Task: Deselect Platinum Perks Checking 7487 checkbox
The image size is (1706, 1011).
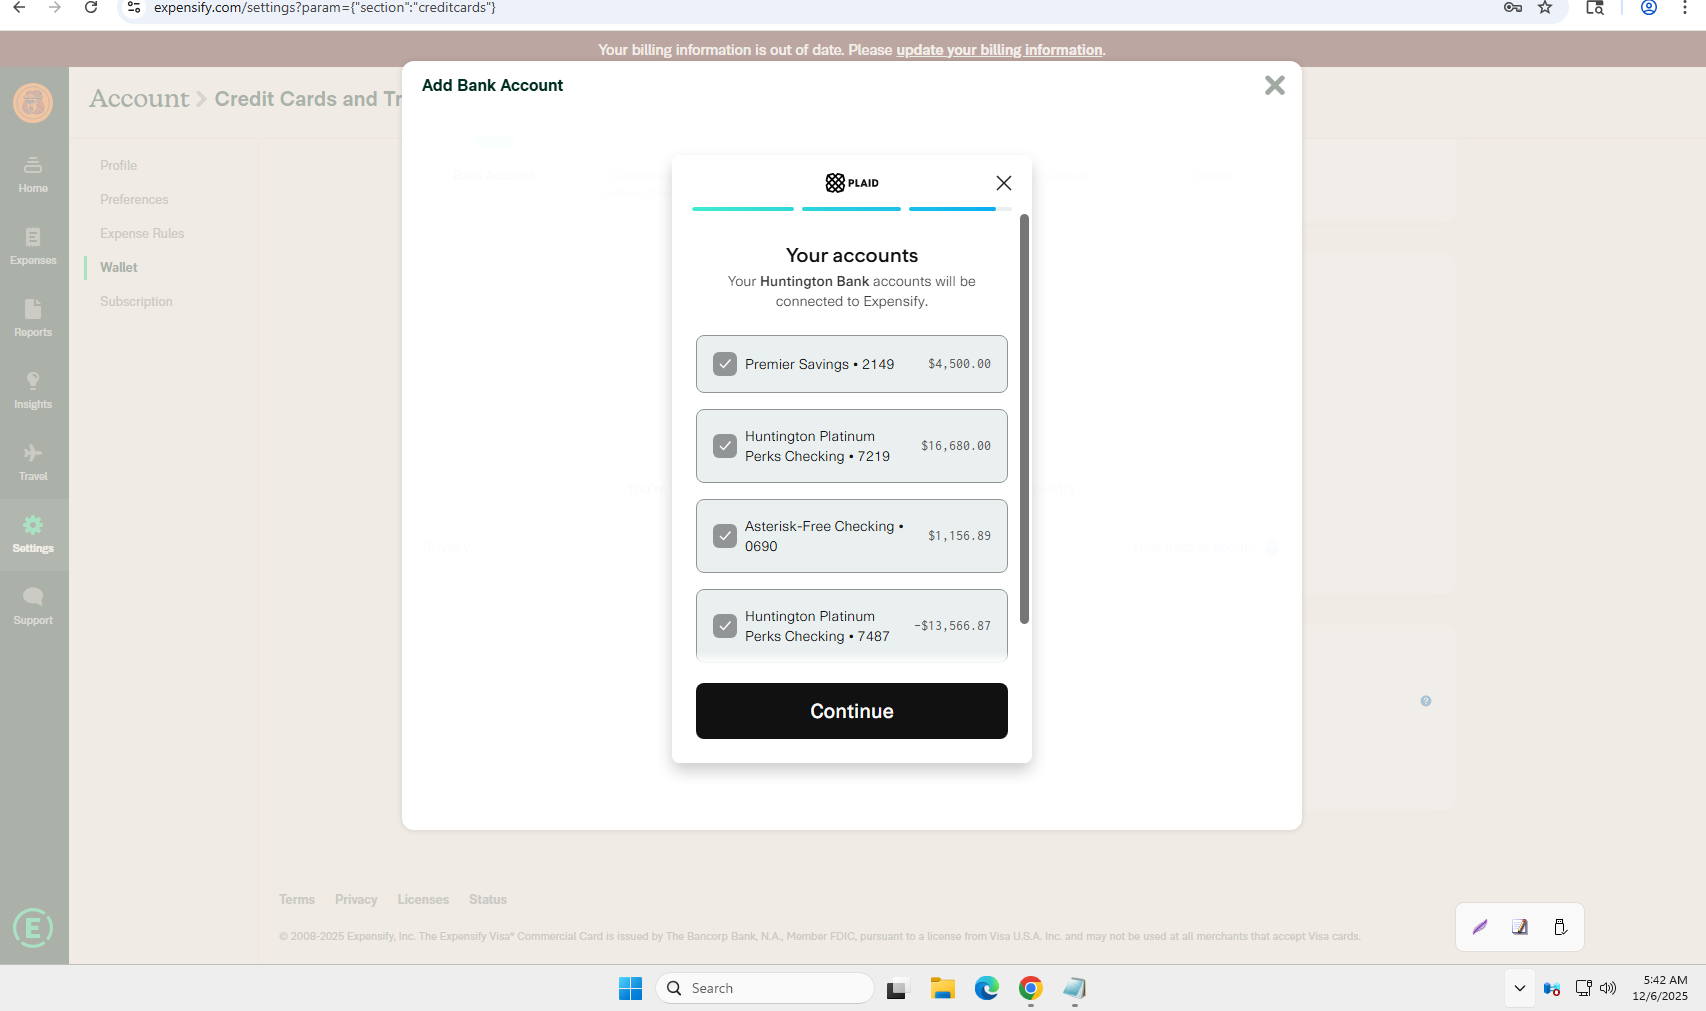Action: pos(725,626)
